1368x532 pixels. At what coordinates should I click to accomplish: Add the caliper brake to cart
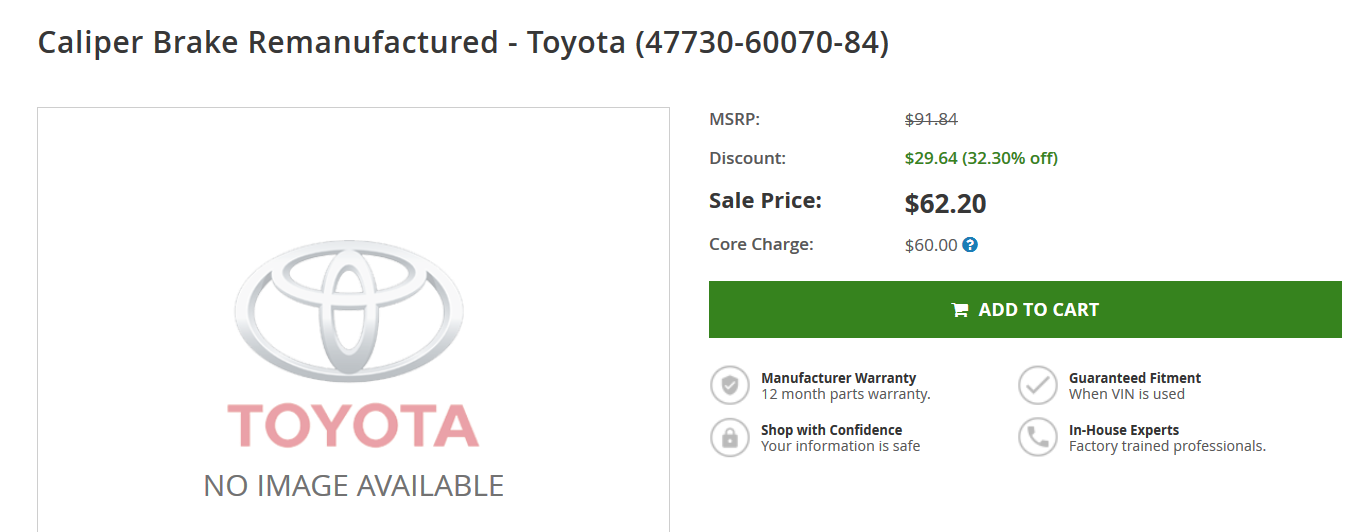pyautogui.click(x=1025, y=309)
